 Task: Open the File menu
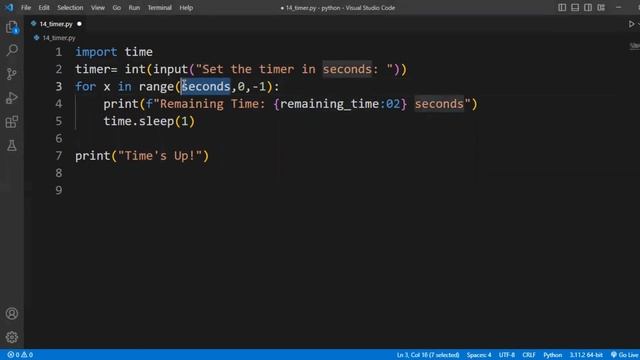point(26,8)
